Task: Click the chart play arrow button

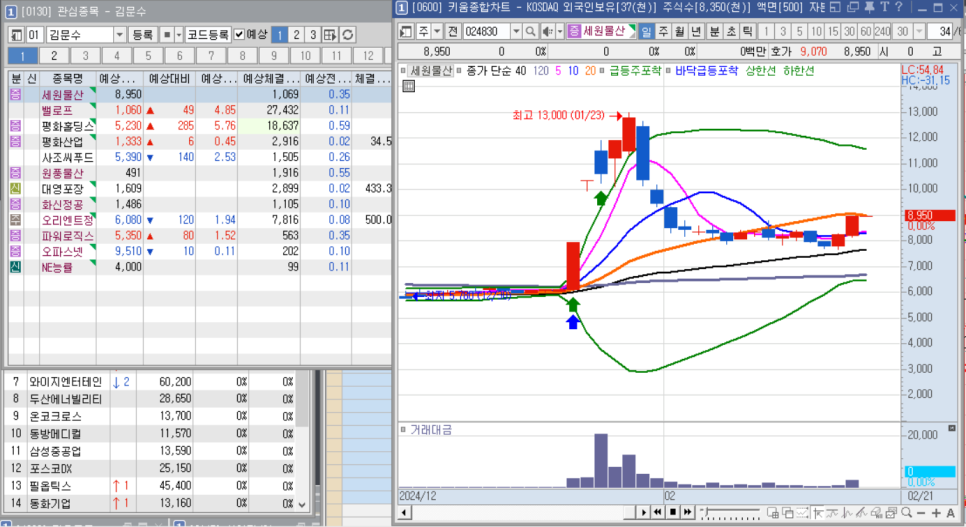Action: coord(643,512)
